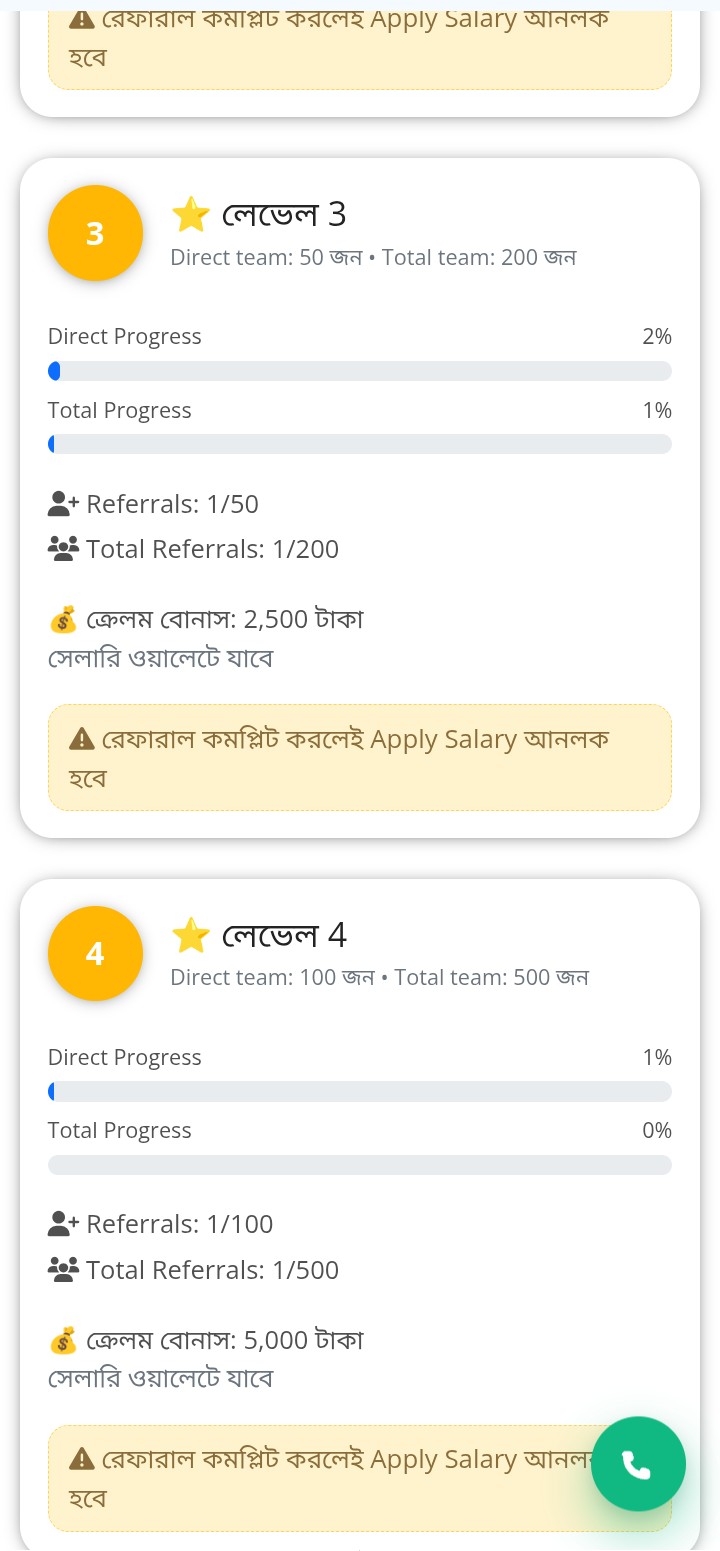Tap the star icon beside Level 4
The width and height of the screenshot is (720, 1551).
point(190,935)
